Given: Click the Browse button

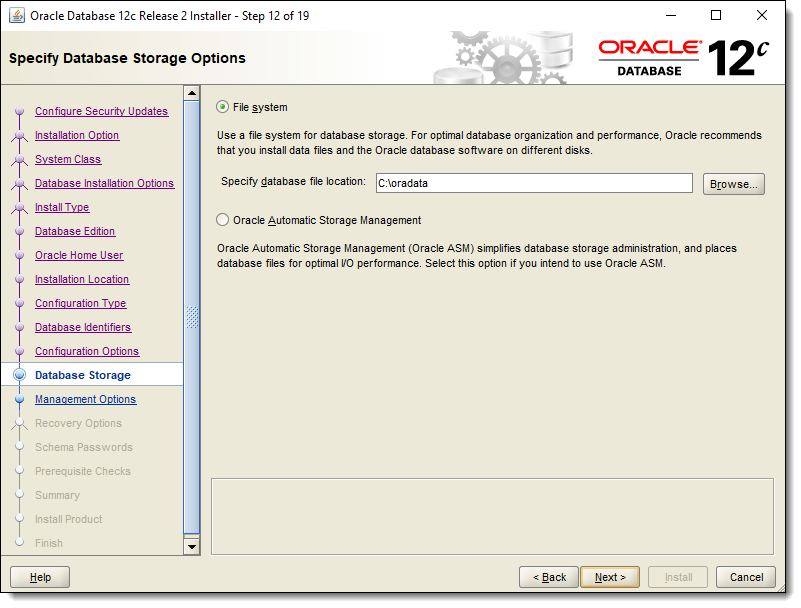Looking at the screenshot, I should point(733,183).
